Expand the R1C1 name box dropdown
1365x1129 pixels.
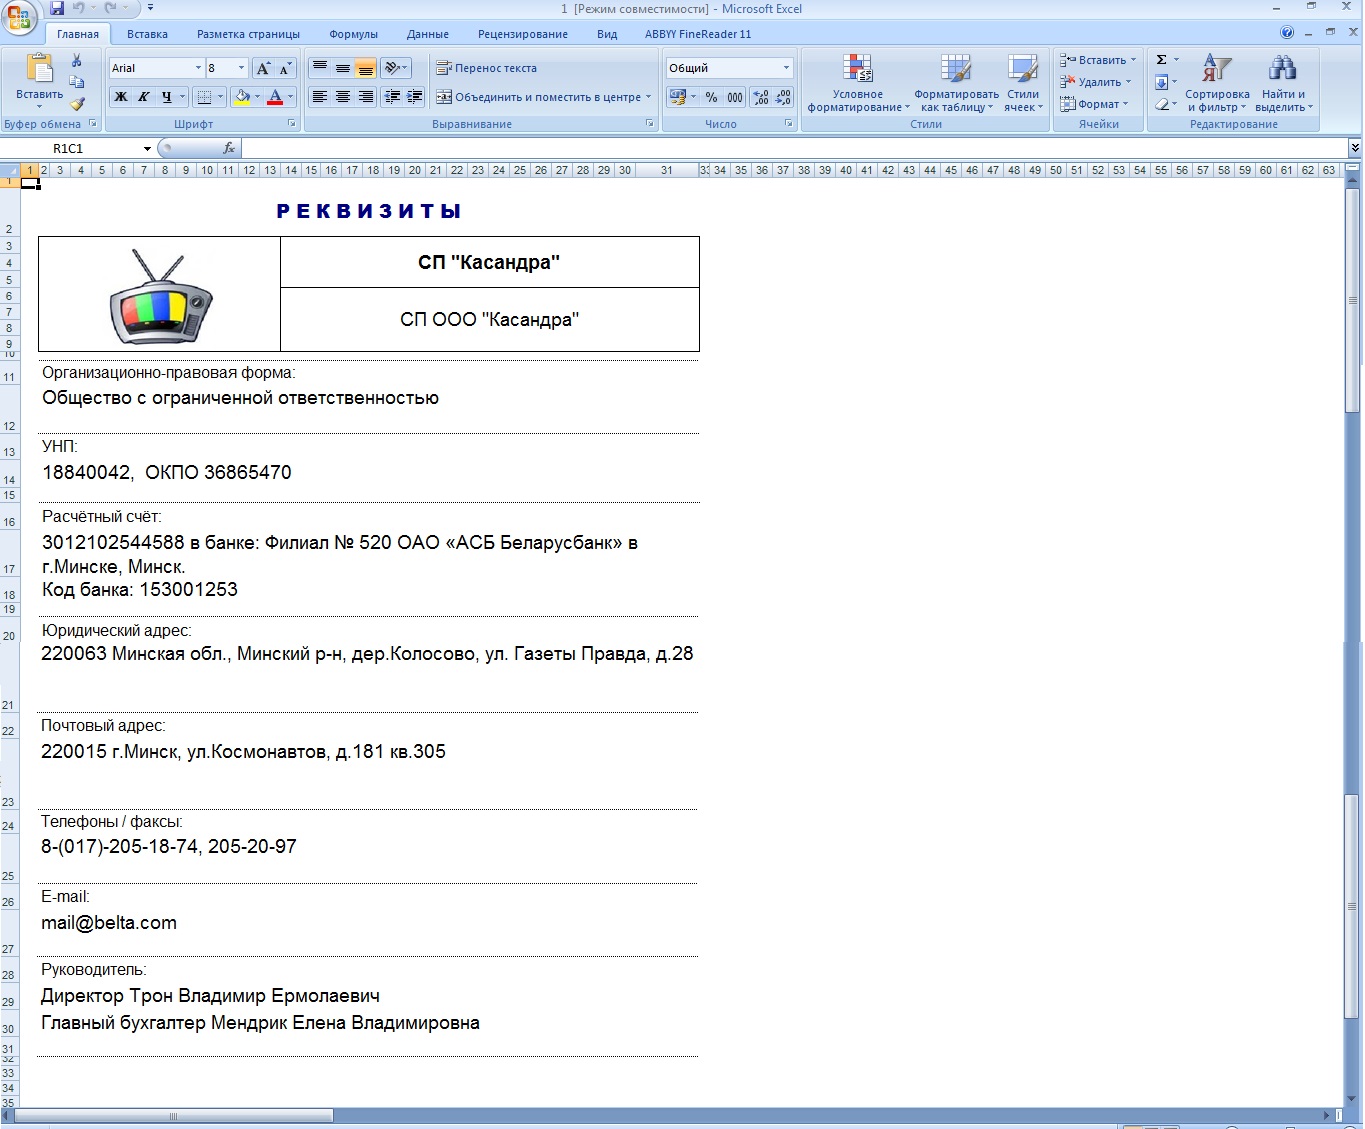[x=147, y=149]
